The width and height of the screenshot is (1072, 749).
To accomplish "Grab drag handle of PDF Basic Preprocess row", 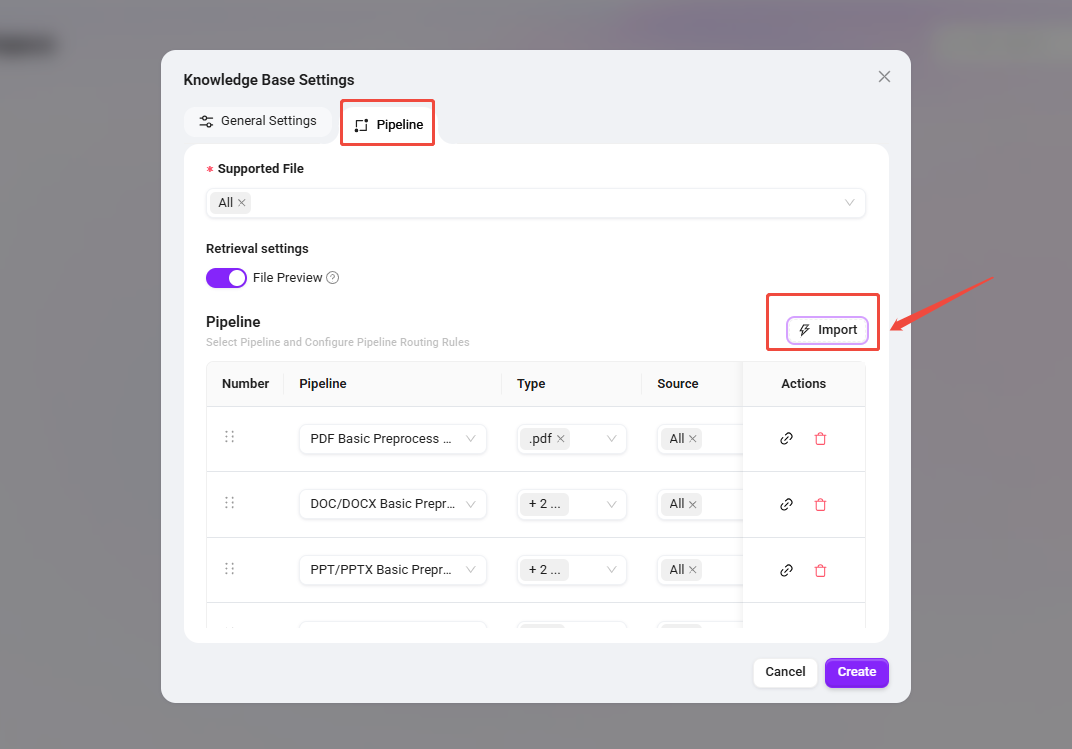I will 230,437.
